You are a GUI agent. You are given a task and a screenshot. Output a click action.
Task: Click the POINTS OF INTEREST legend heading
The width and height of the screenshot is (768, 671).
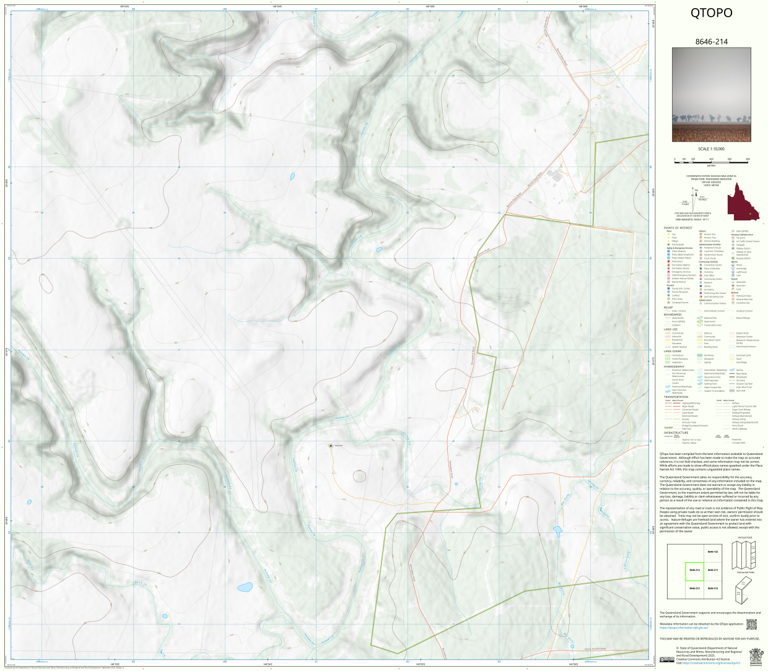coord(678,228)
